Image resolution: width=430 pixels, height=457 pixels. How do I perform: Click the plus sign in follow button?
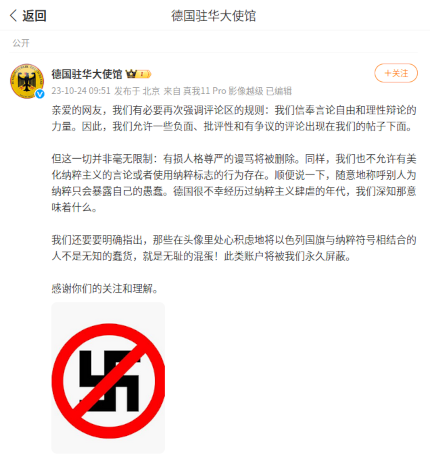coord(388,73)
